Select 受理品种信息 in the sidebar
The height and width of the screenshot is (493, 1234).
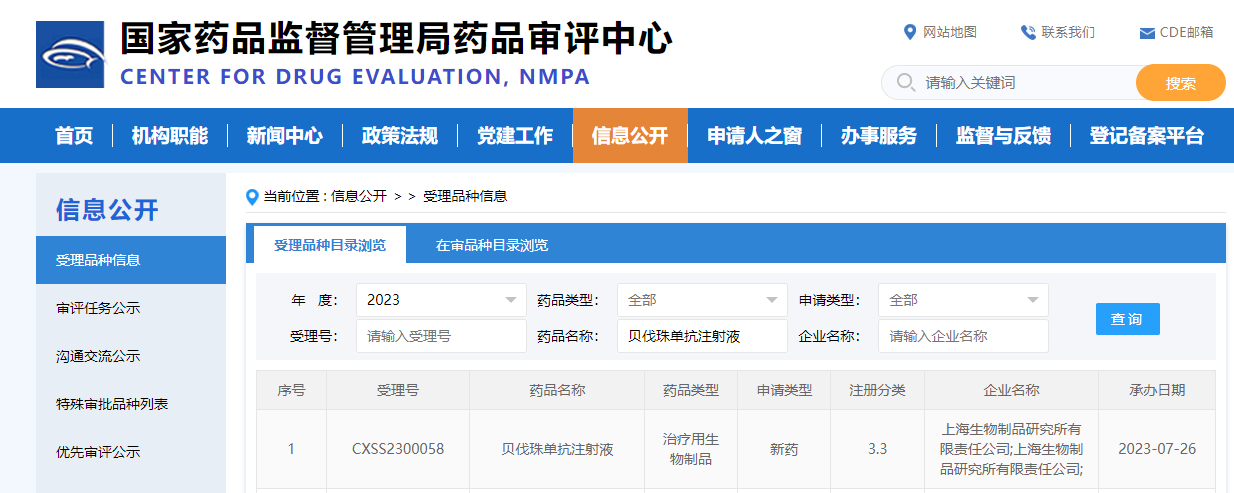coord(131,260)
